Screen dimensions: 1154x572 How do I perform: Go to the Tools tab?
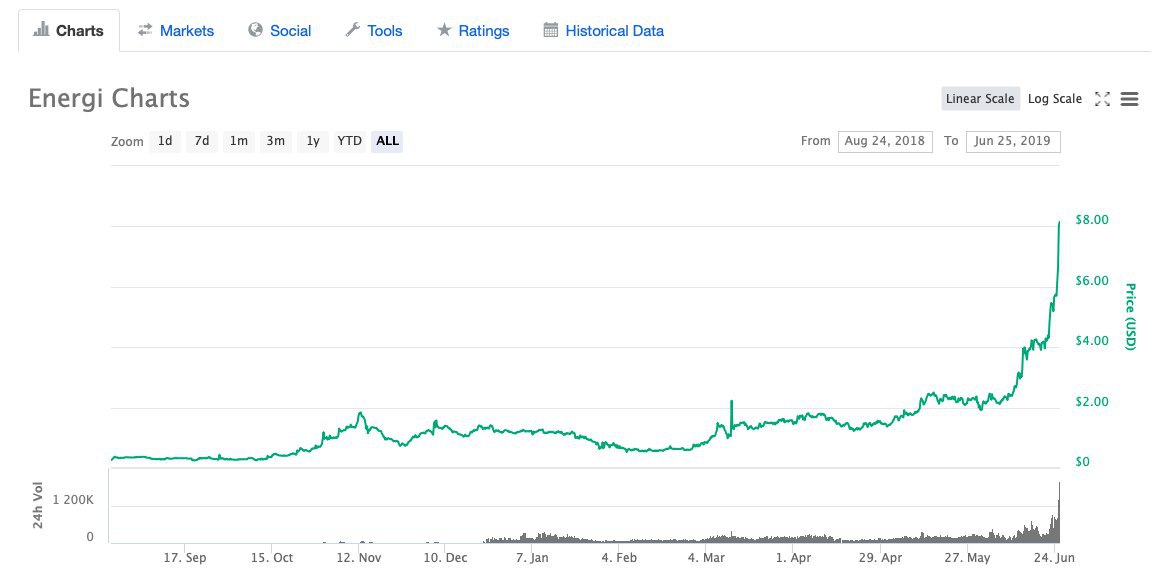[x=374, y=31]
